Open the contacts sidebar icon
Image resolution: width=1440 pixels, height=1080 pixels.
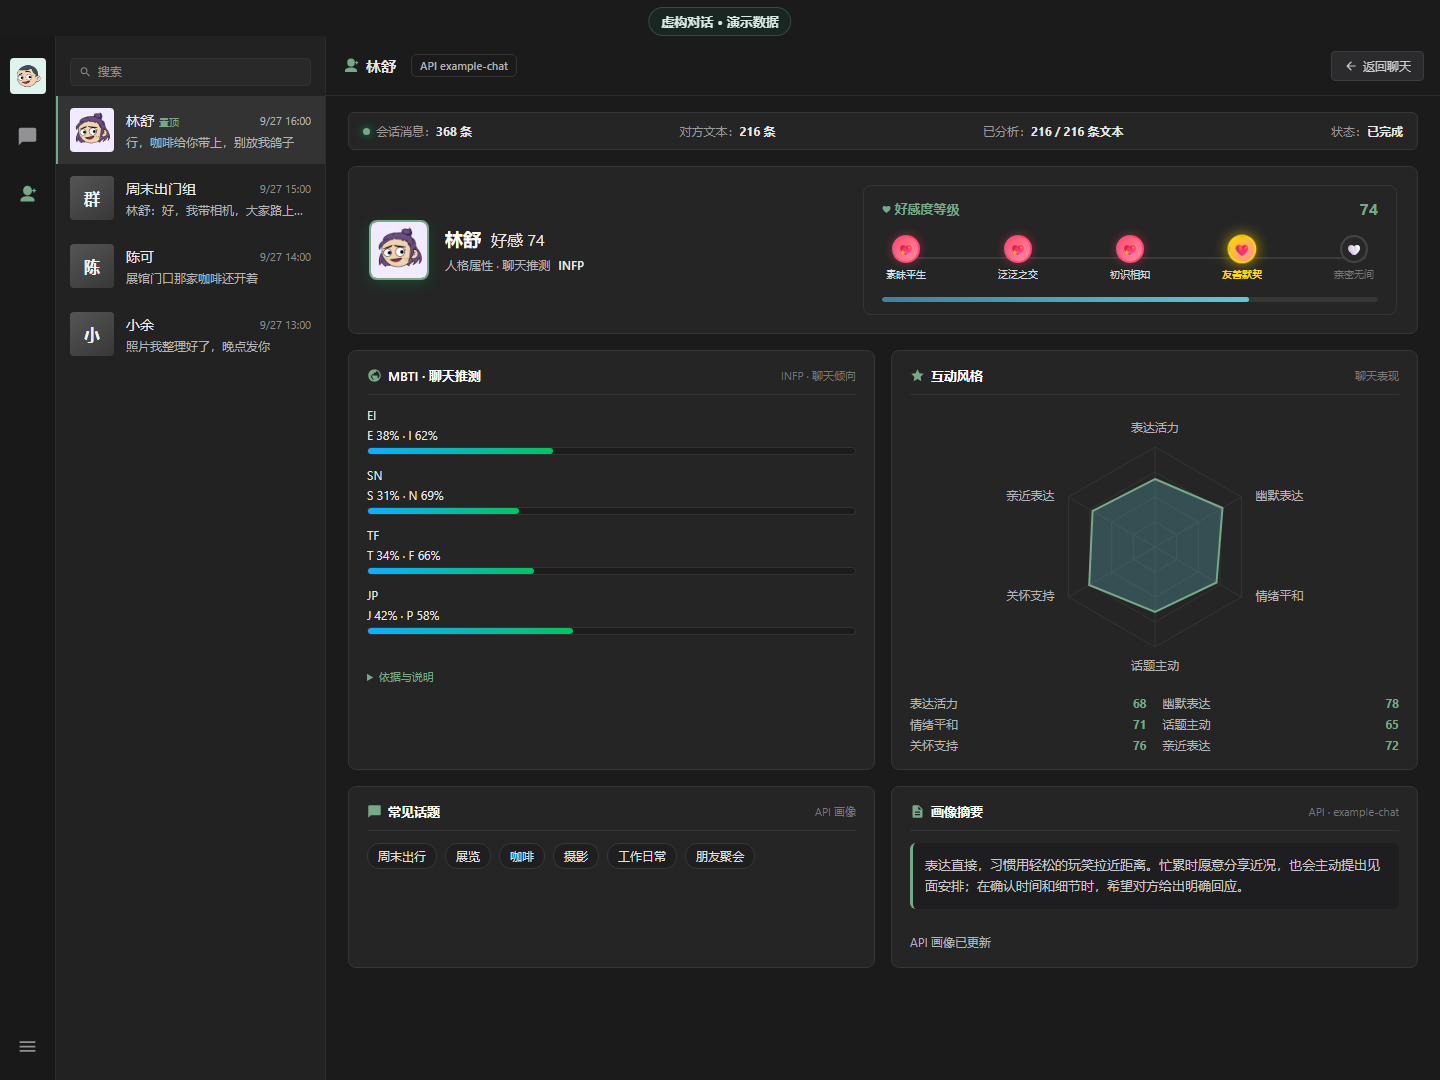pyautogui.click(x=28, y=193)
